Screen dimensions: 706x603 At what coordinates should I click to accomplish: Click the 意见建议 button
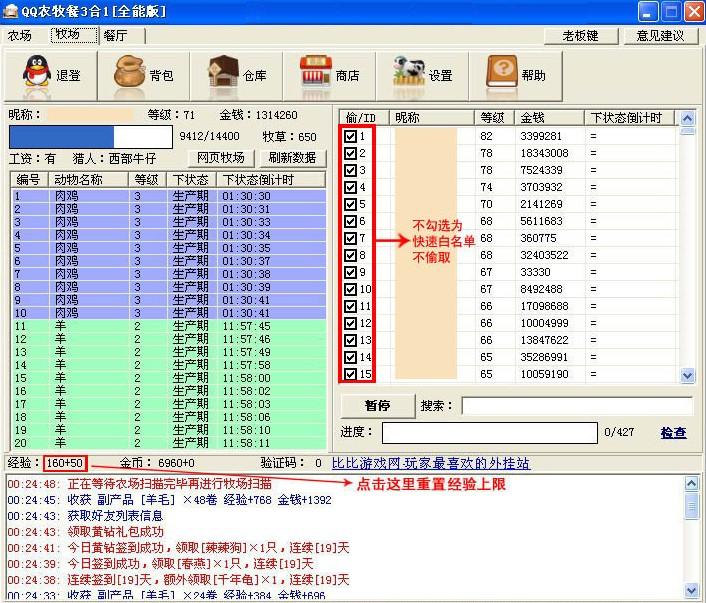(661, 36)
